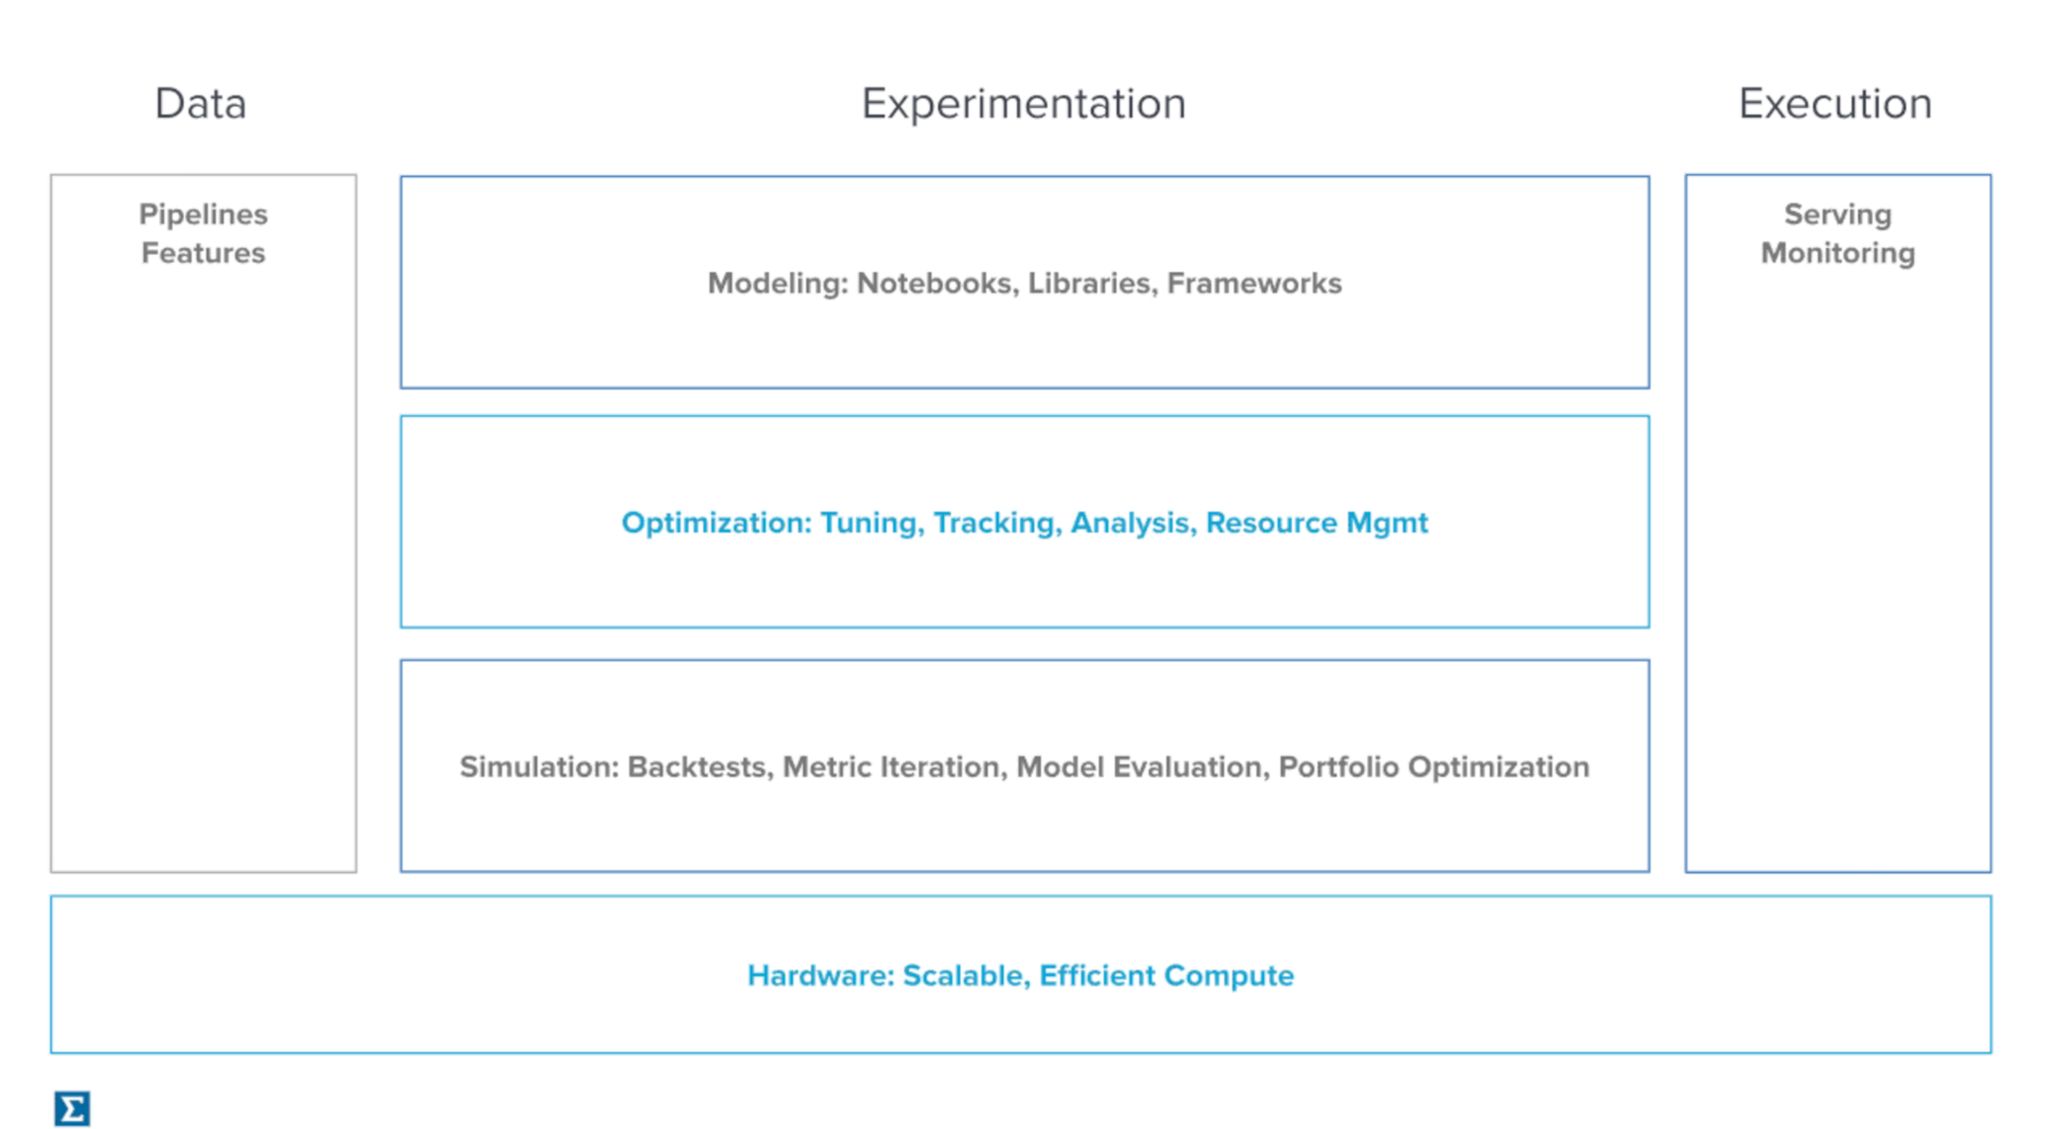
Task: Click the Pipelines label in Data box
Action: [203, 214]
